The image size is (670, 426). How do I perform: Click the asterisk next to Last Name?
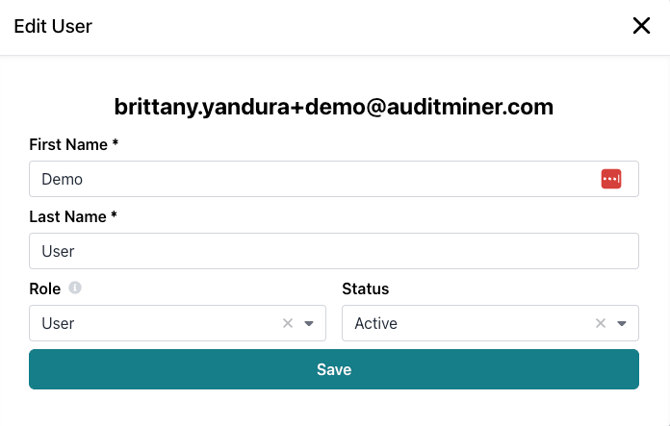pos(114,216)
